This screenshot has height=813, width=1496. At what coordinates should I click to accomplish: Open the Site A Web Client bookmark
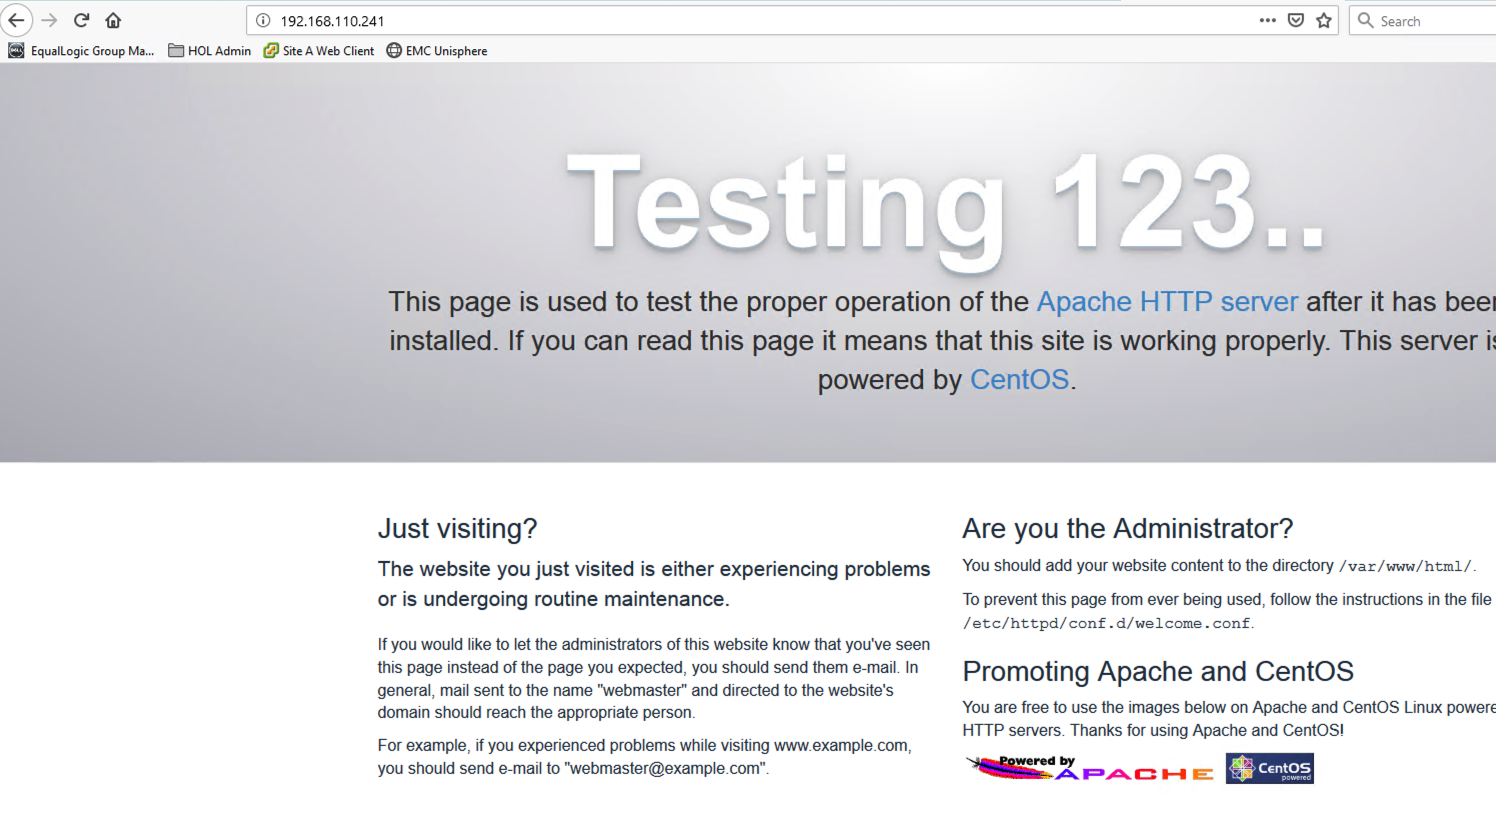click(319, 51)
